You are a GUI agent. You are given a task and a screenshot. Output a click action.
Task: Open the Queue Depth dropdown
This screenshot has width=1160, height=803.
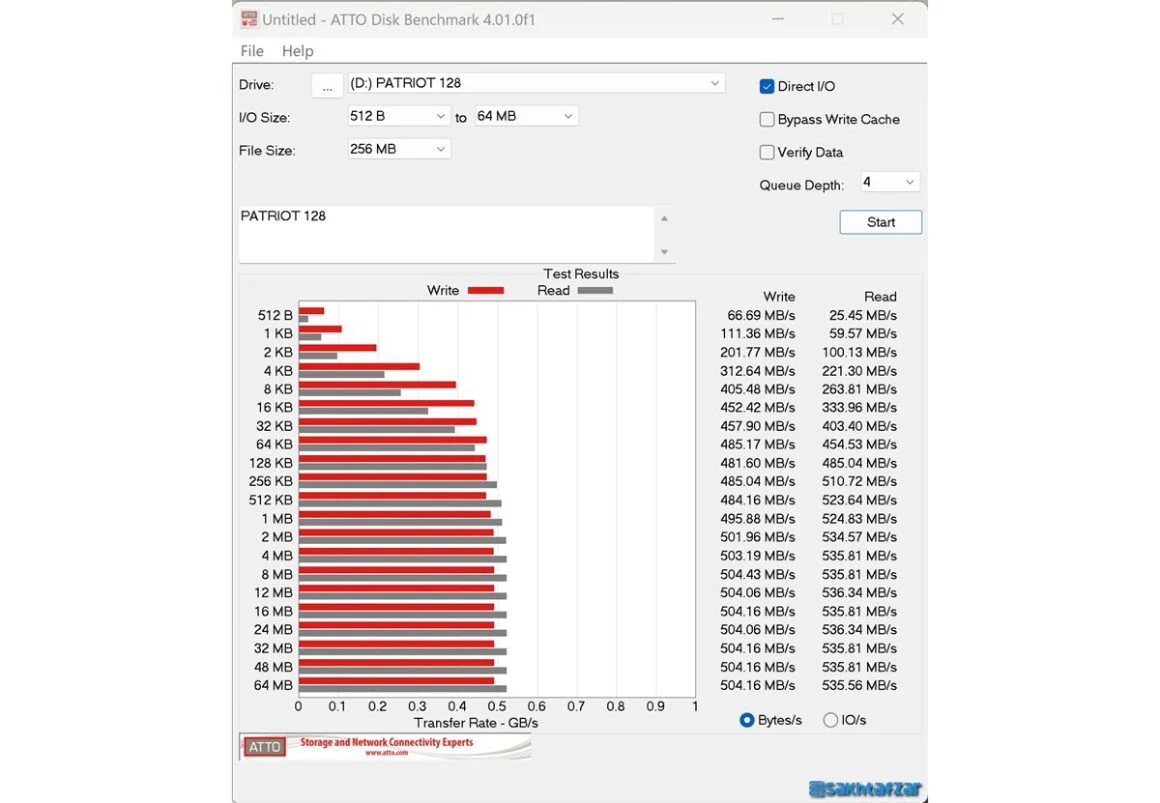pos(889,182)
